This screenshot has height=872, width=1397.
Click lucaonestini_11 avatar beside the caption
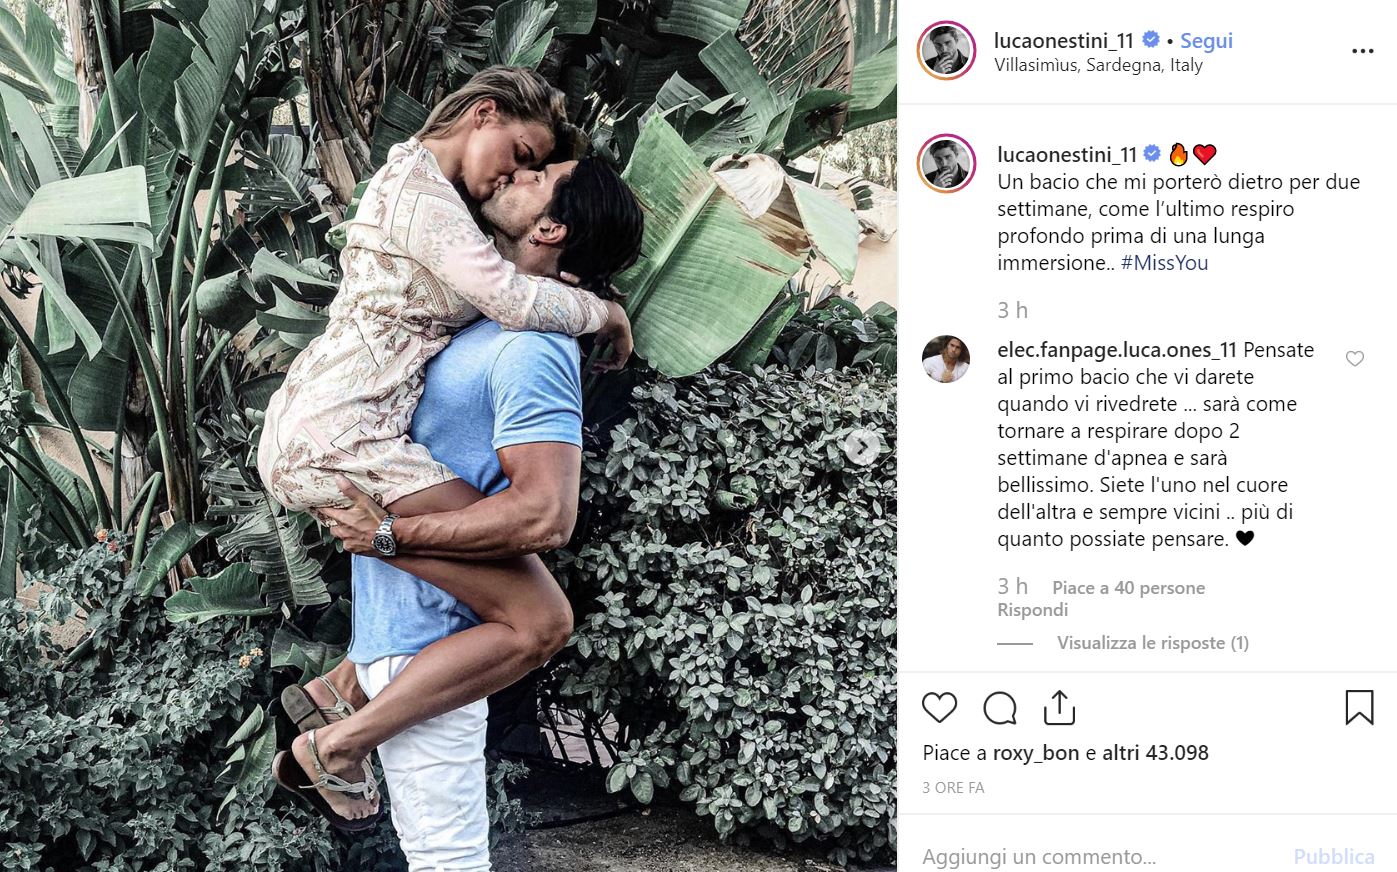[x=946, y=163]
